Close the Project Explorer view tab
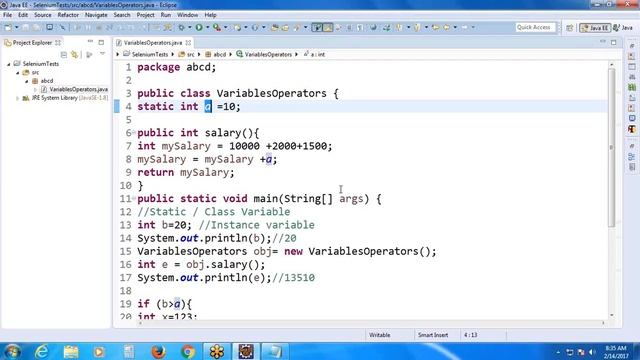The width and height of the screenshot is (640, 360). pyautogui.click(x=58, y=42)
